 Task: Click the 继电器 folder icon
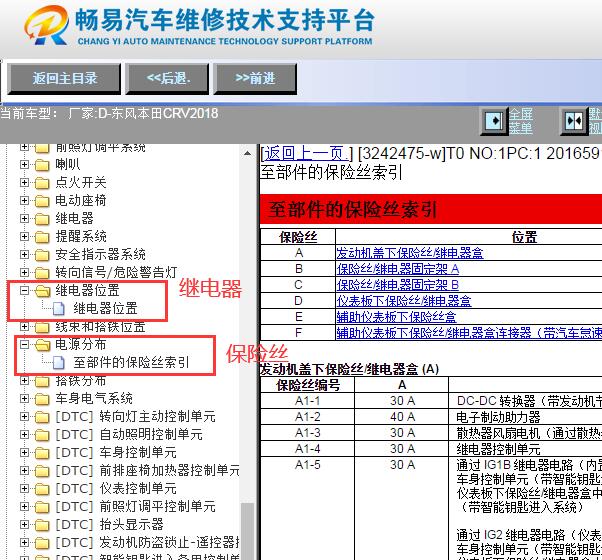(x=42, y=219)
